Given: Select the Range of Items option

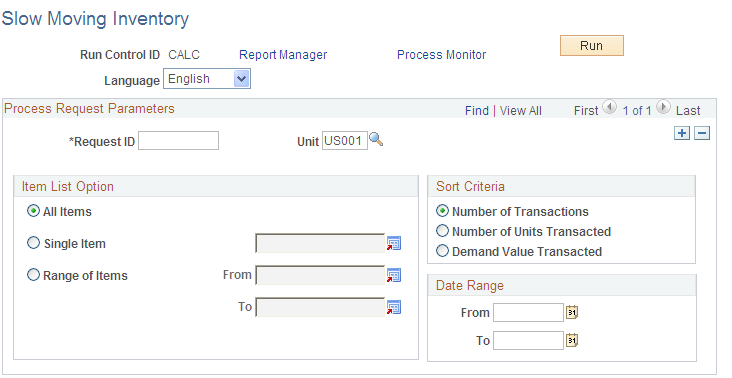Looking at the screenshot, I should tap(33, 274).
